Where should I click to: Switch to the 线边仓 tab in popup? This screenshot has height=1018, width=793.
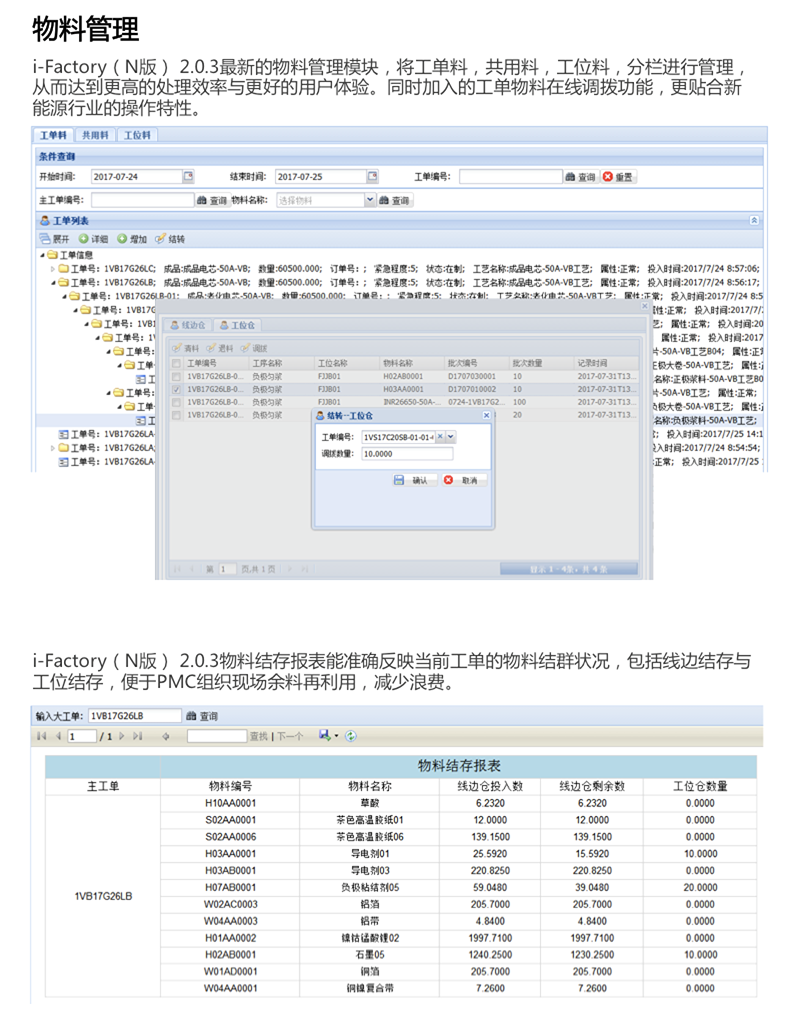coord(187,325)
